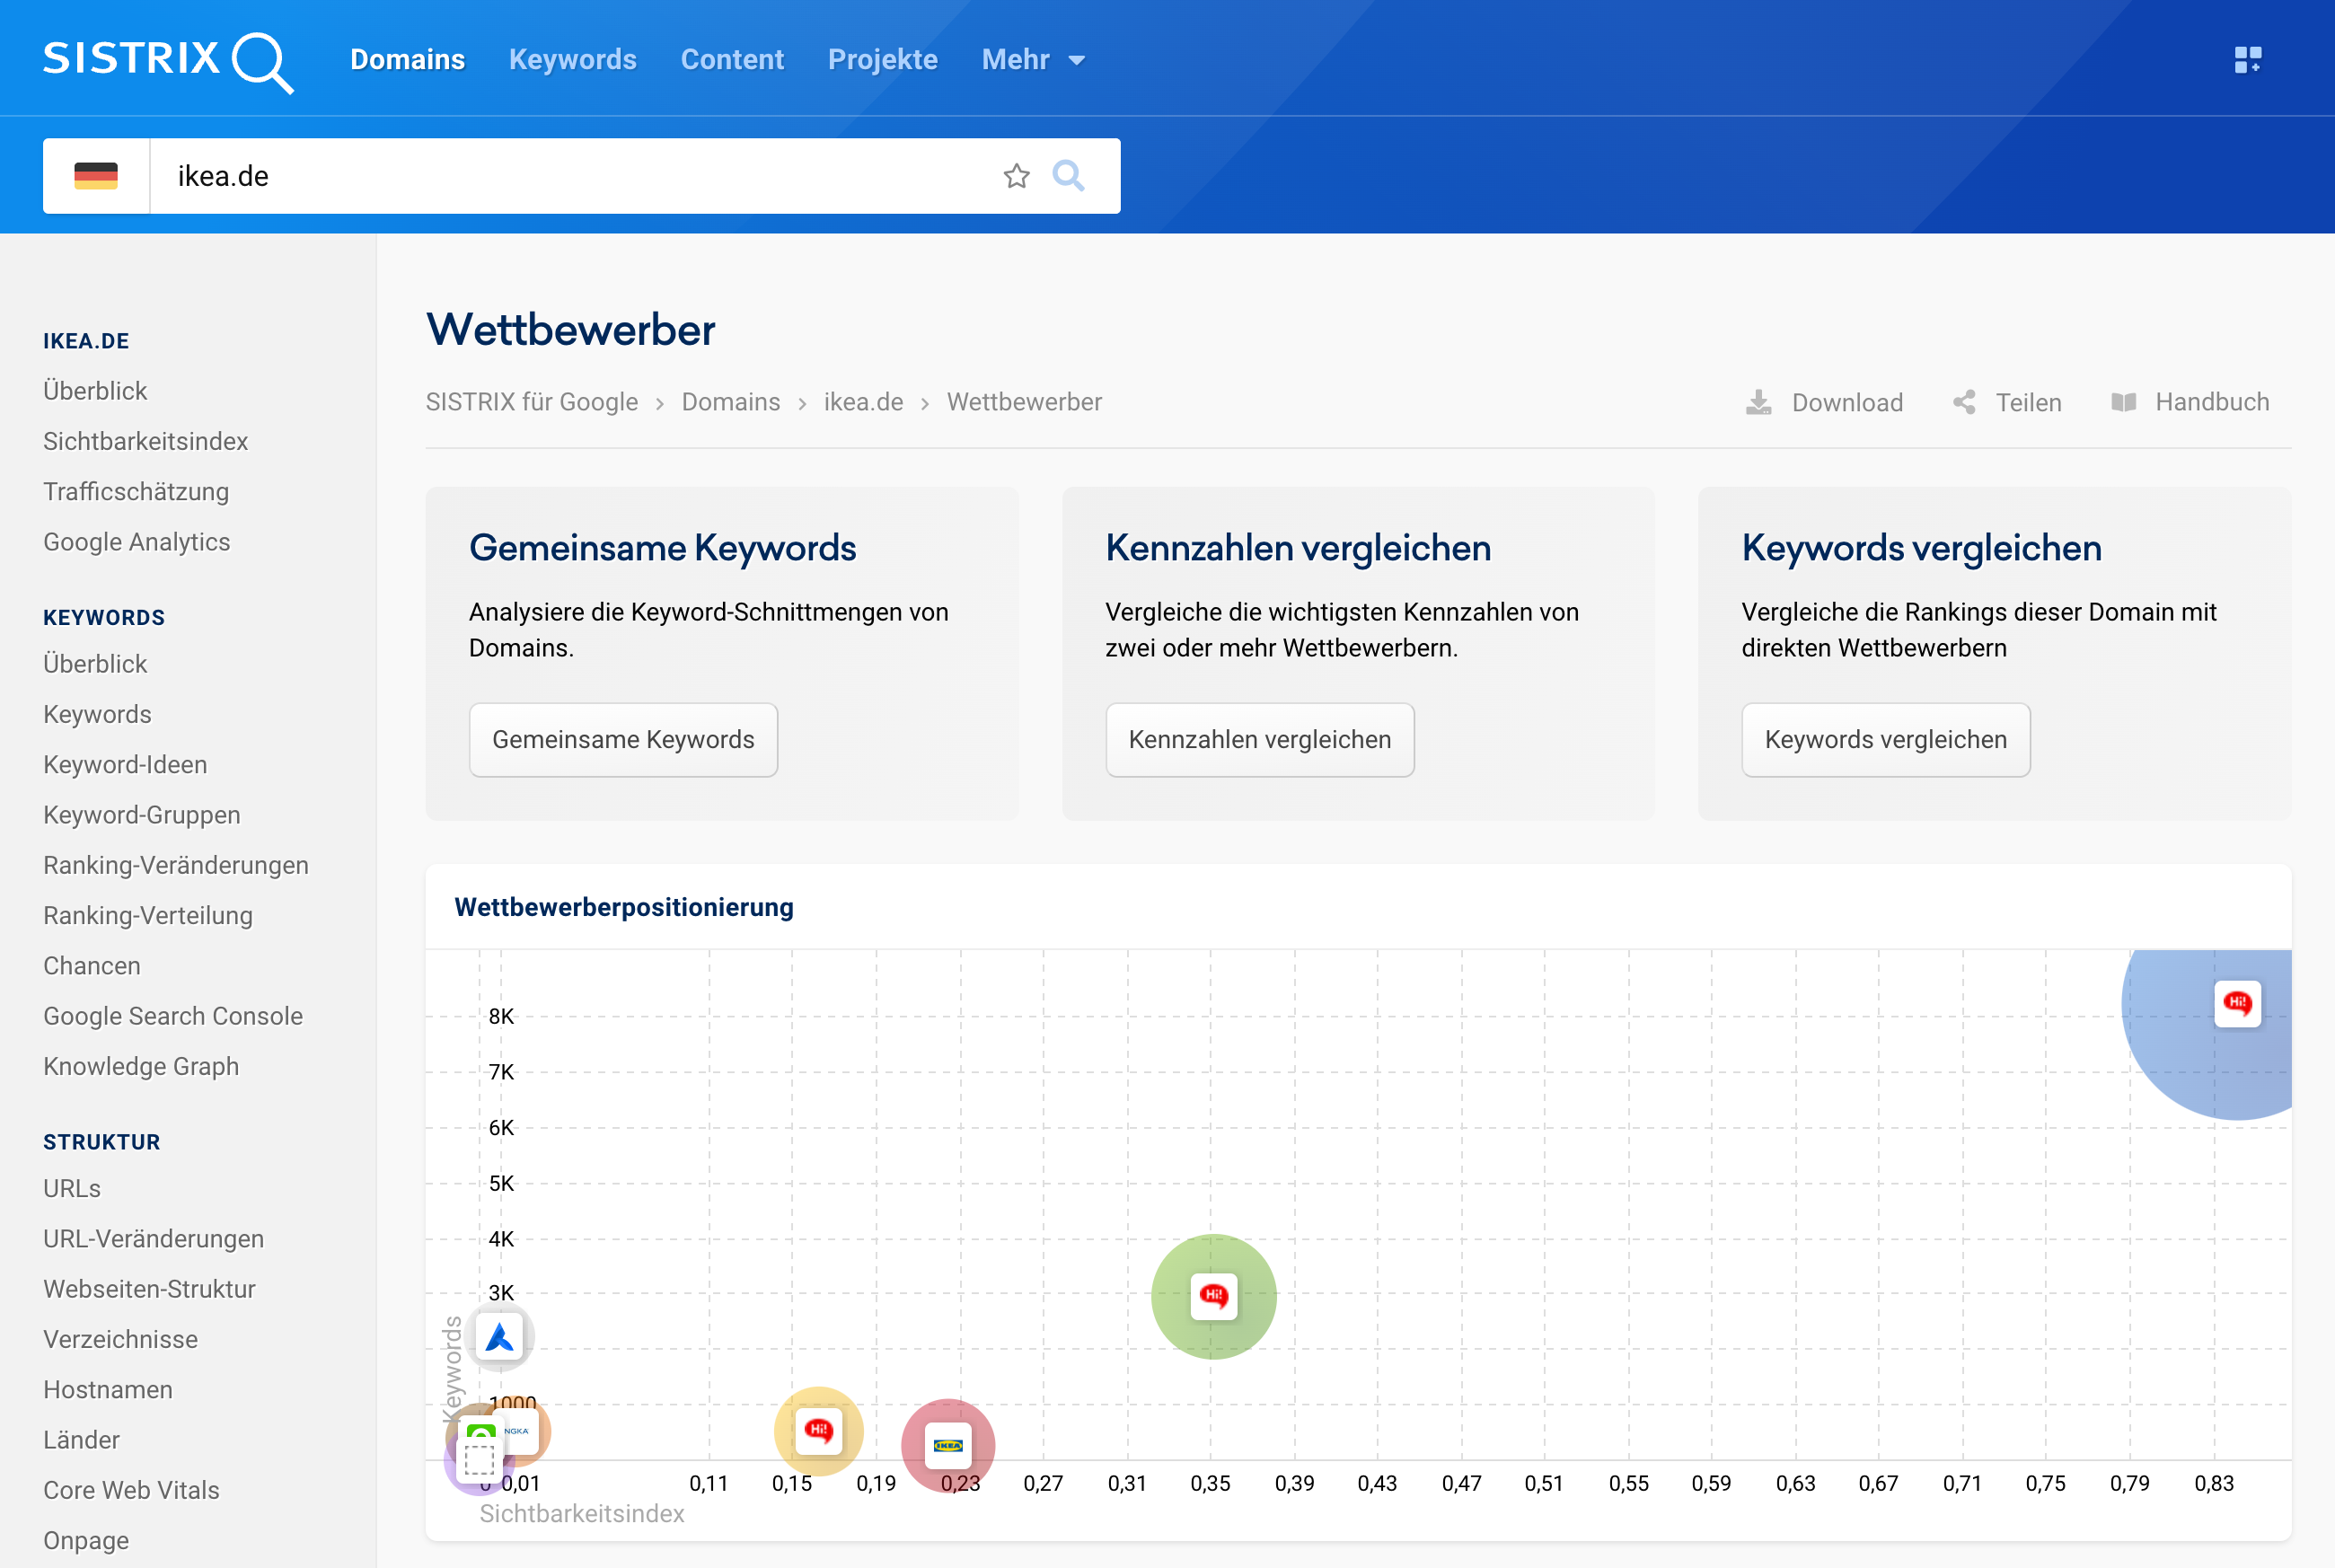Open the apps grid icon top right

tap(2247, 60)
